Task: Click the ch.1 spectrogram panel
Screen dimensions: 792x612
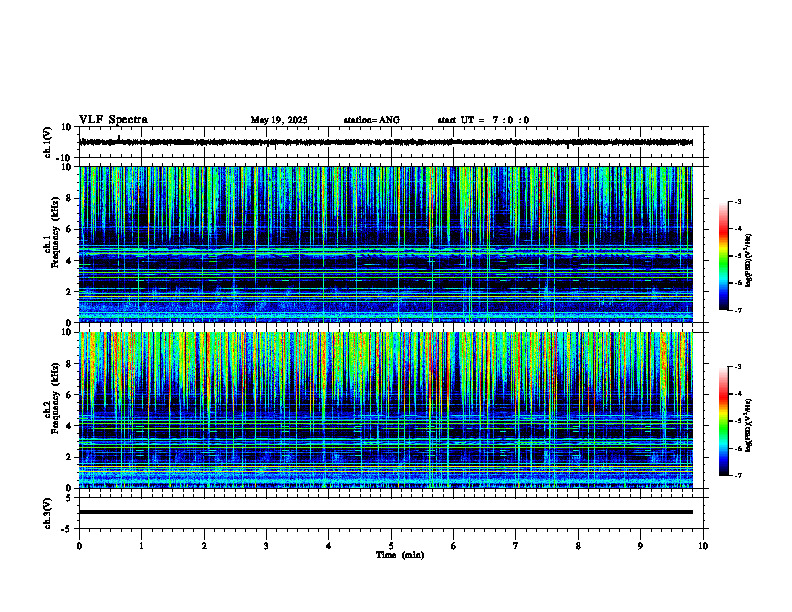Action: [x=386, y=244]
